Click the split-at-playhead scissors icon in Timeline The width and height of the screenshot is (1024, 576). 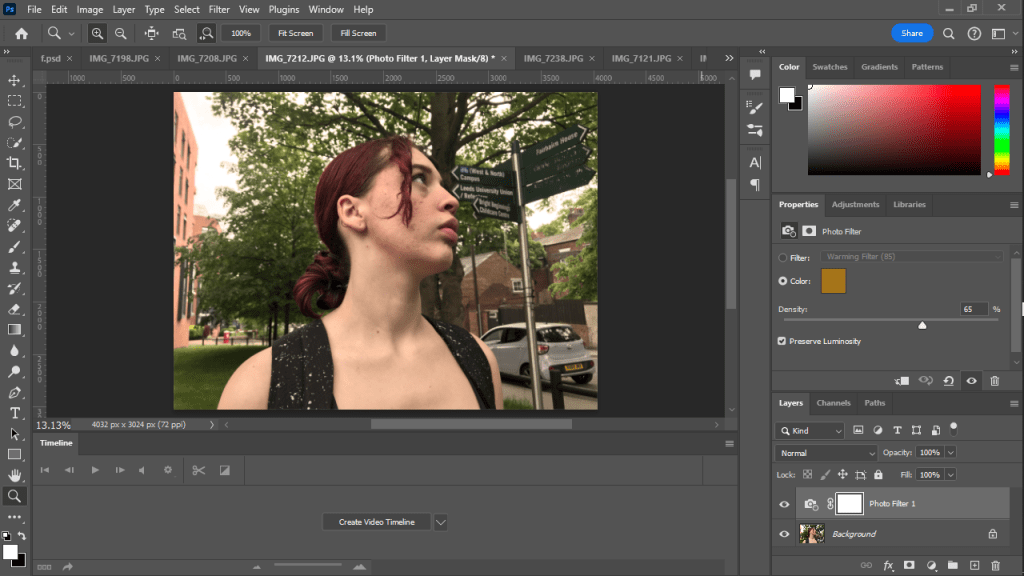198,470
